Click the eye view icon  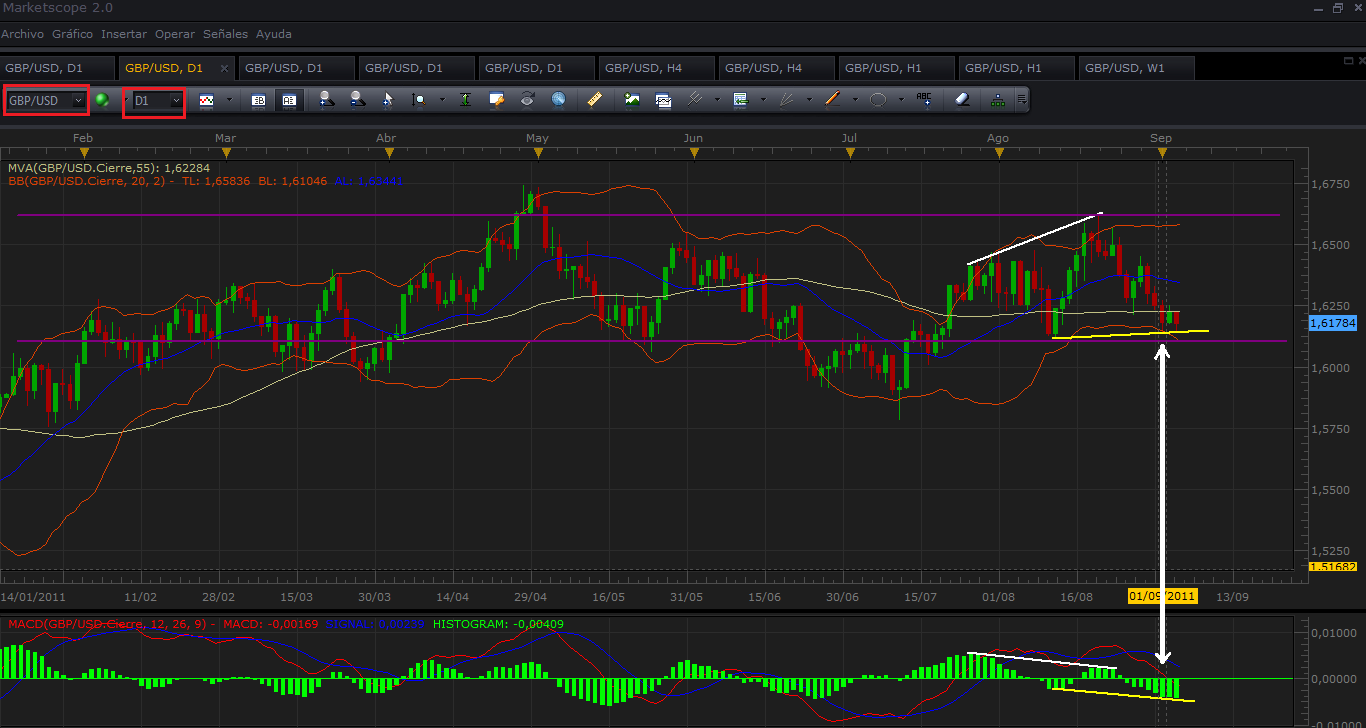coord(527,100)
